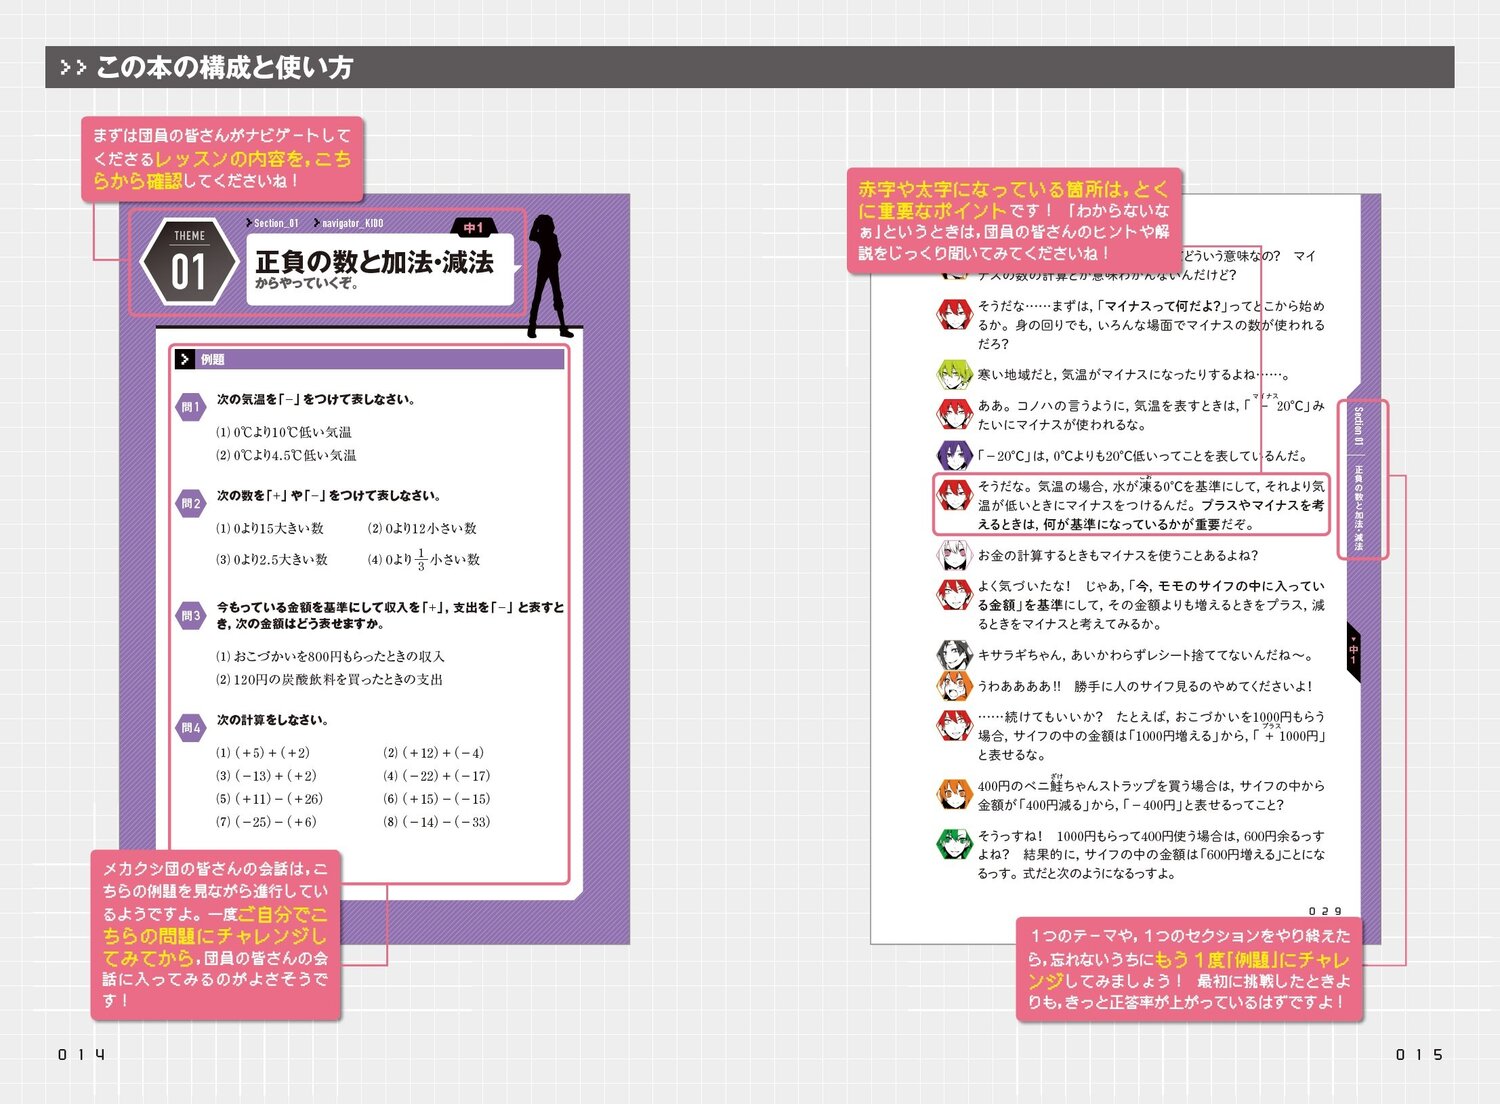The width and height of the screenshot is (1500, 1104).
Task: Click the pink 中1 tag above the lesson title
Action: tap(474, 229)
